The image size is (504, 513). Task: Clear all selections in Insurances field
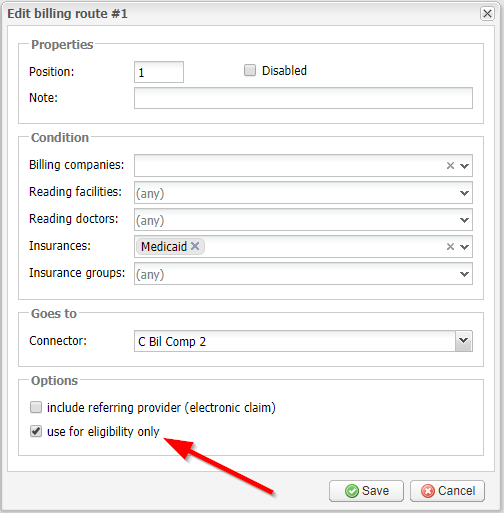pyautogui.click(x=450, y=246)
